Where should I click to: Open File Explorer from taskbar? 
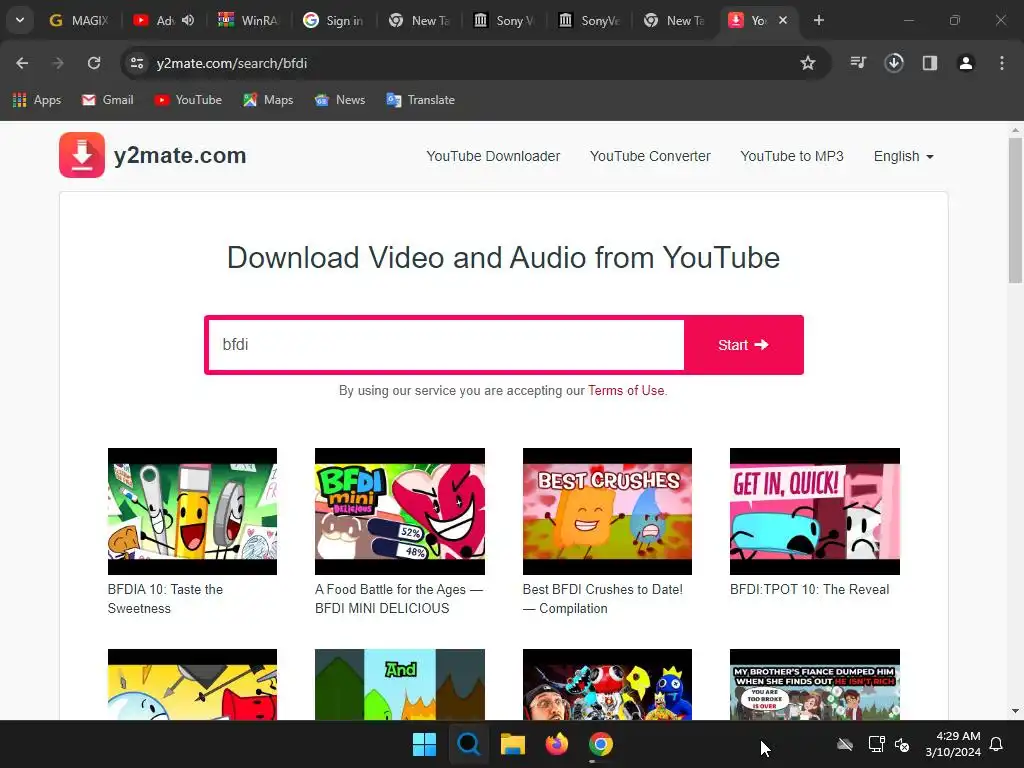[513, 744]
